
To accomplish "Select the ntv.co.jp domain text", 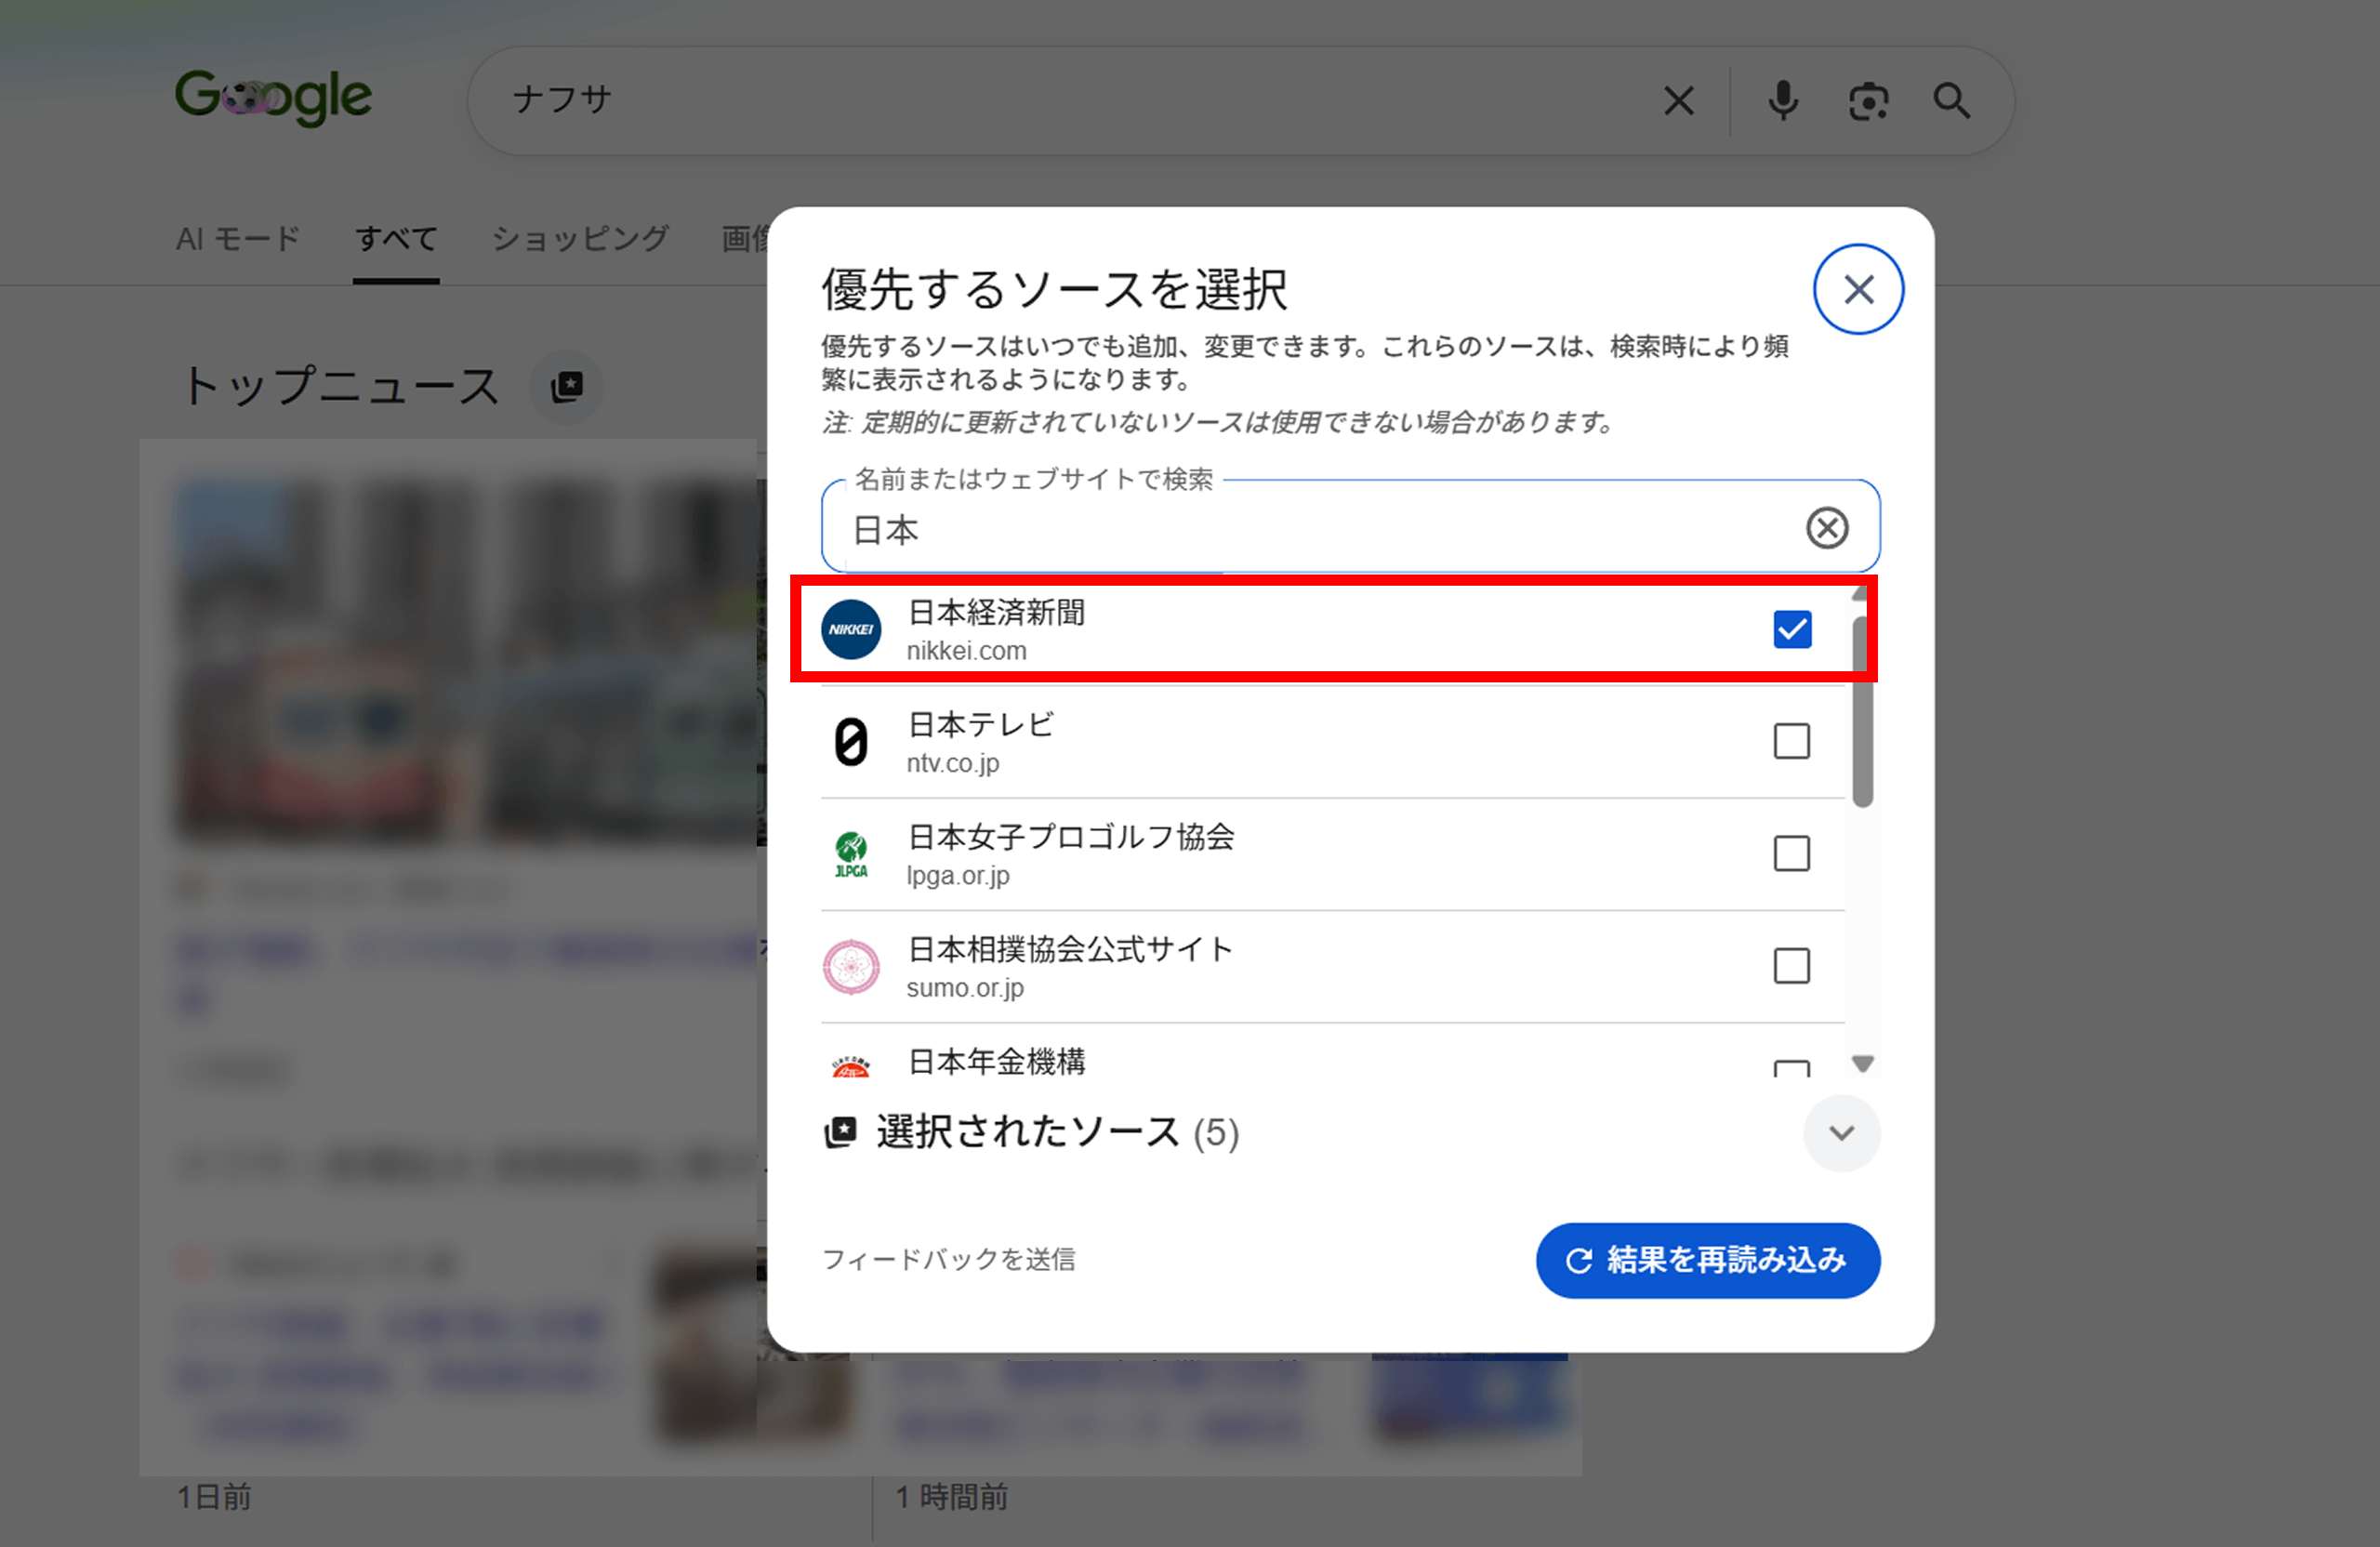I will tap(952, 763).
